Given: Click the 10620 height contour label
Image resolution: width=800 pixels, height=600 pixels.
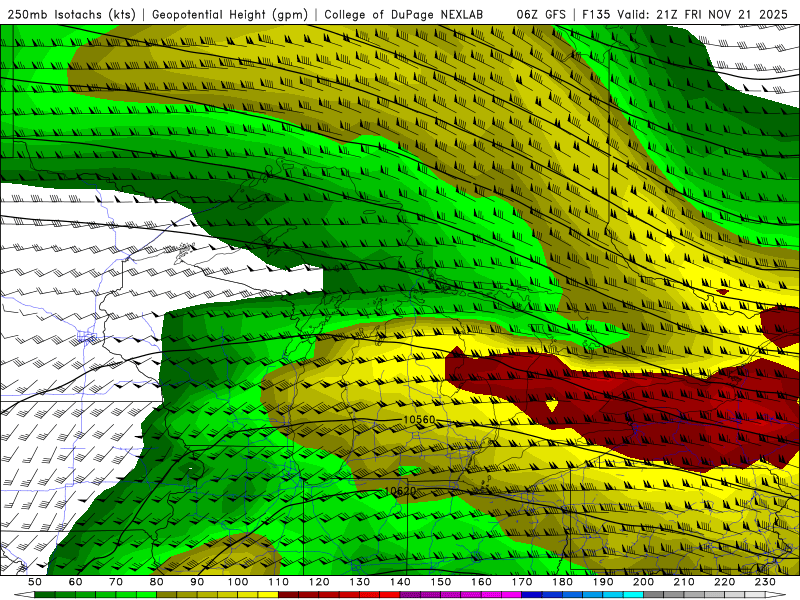Looking at the screenshot, I should [400, 491].
